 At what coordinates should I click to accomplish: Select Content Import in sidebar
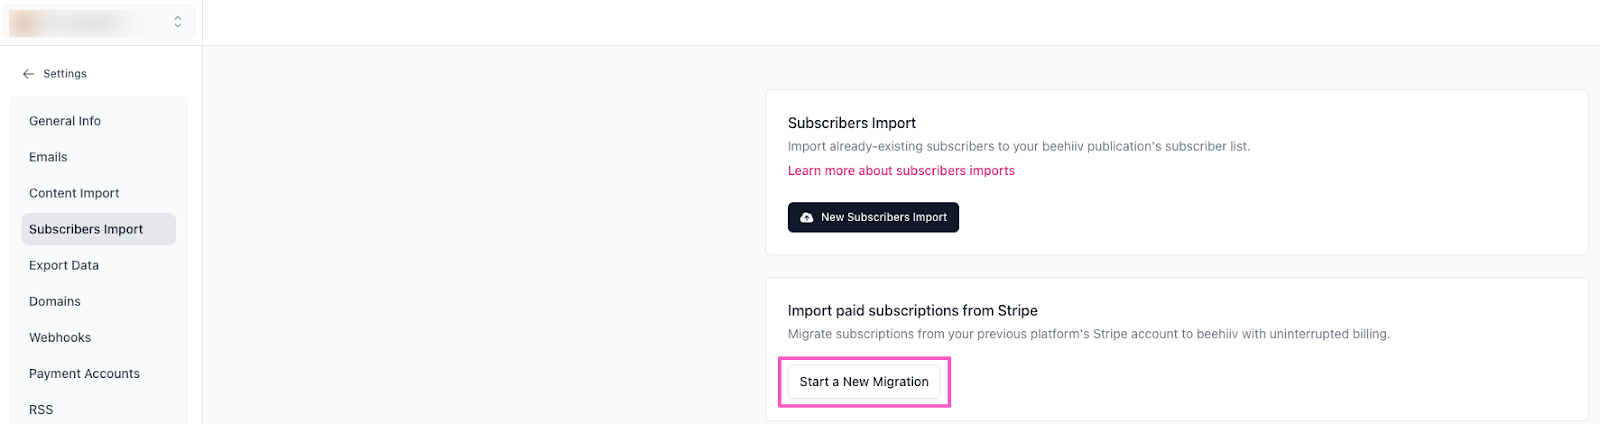[74, 193]
